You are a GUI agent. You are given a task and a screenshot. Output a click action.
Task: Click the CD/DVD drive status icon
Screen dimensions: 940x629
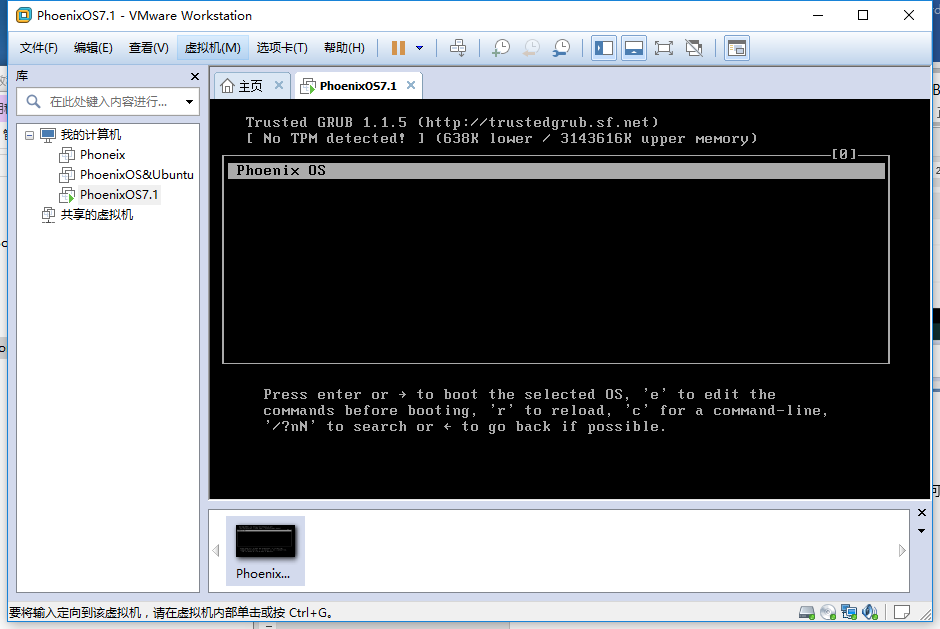click(x=828, y=612)
